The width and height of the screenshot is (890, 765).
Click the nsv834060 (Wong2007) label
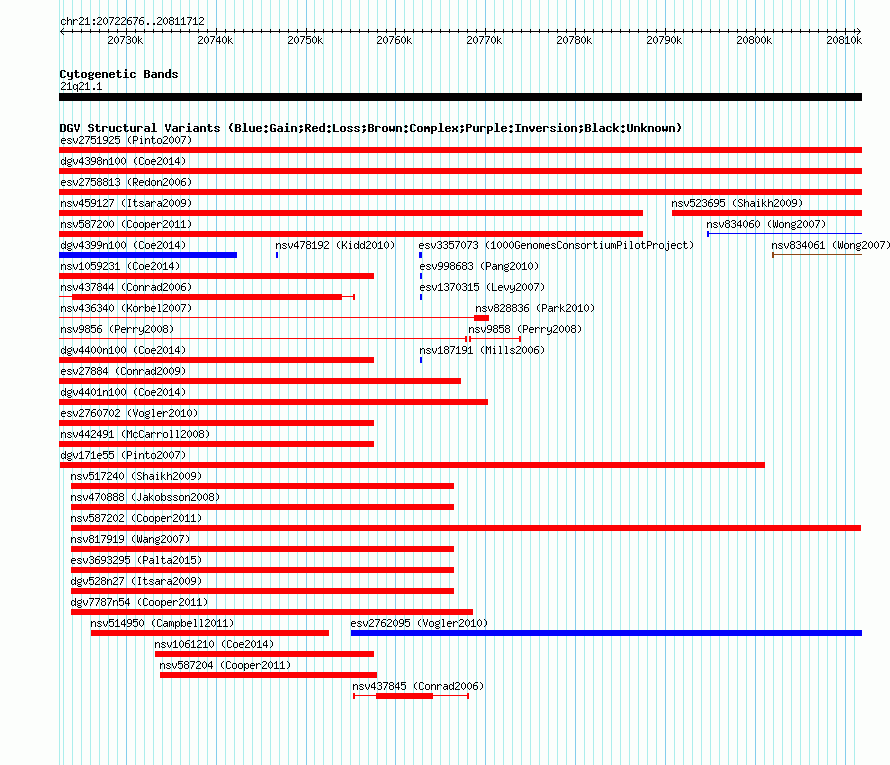click(x=766, y=224)
